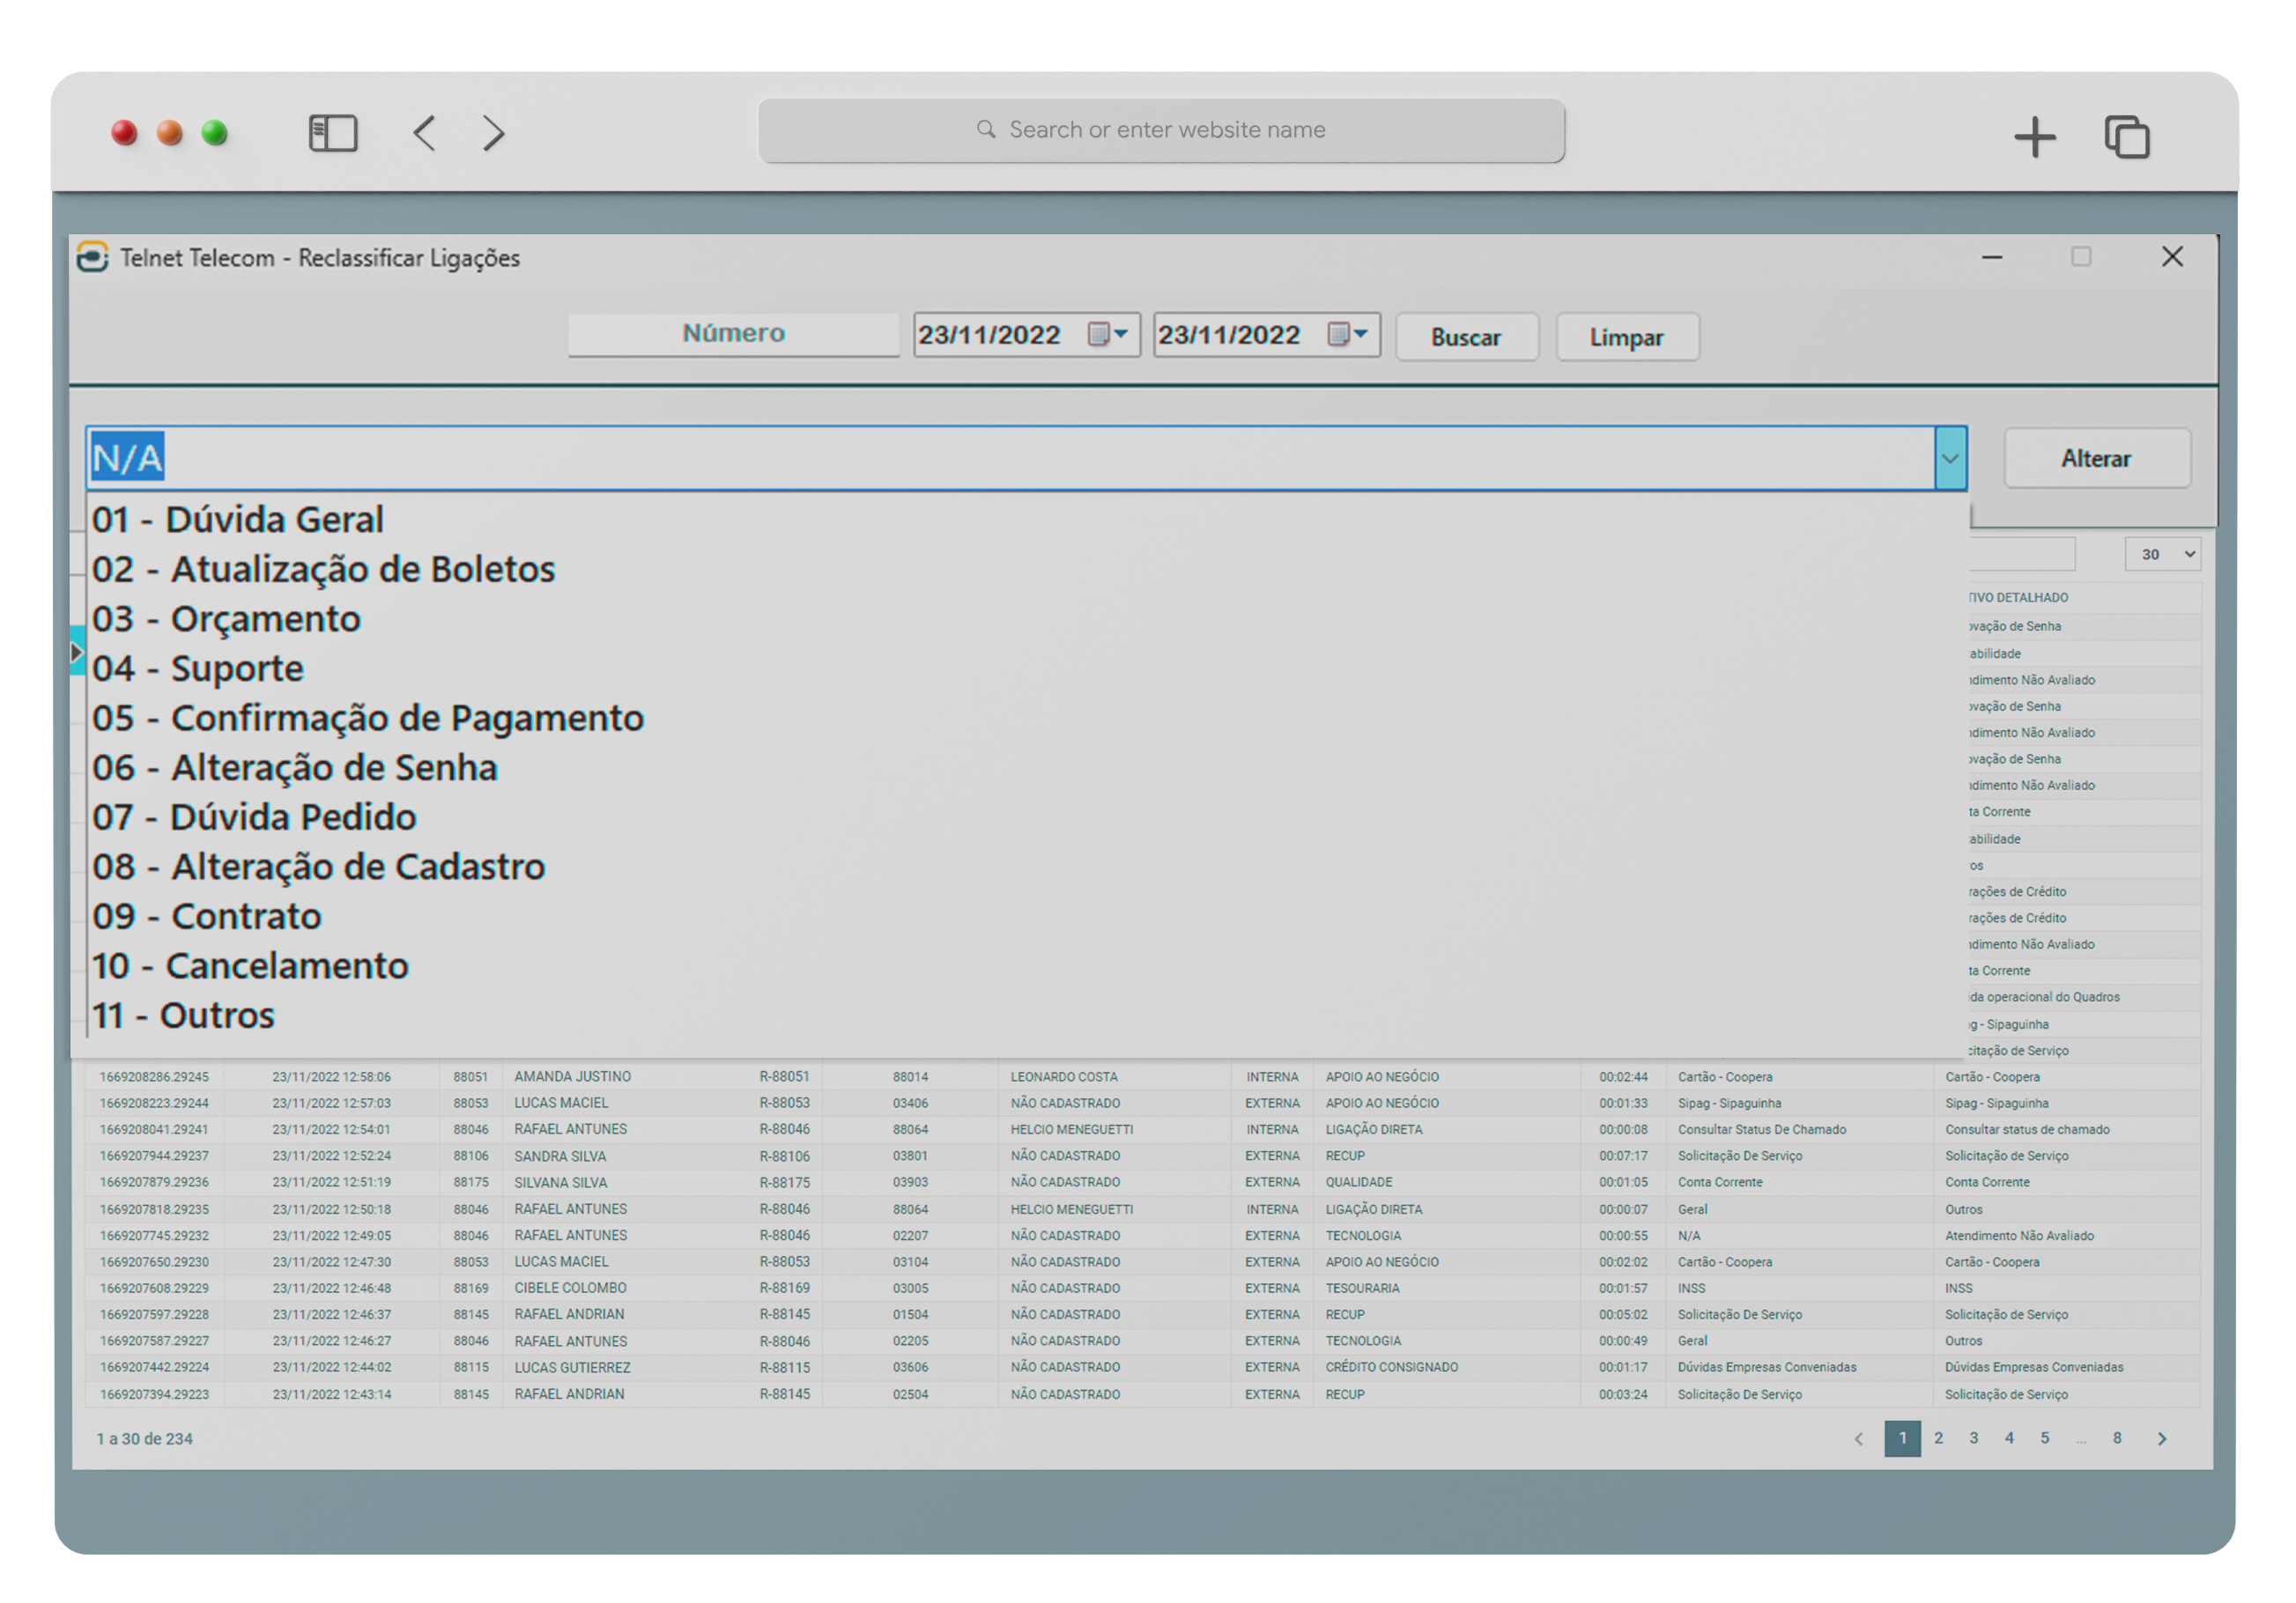Go to previous page with left chevron
Image resolution: width=2296 pixels, height=1603 pixels.
click(1858, 1439)
